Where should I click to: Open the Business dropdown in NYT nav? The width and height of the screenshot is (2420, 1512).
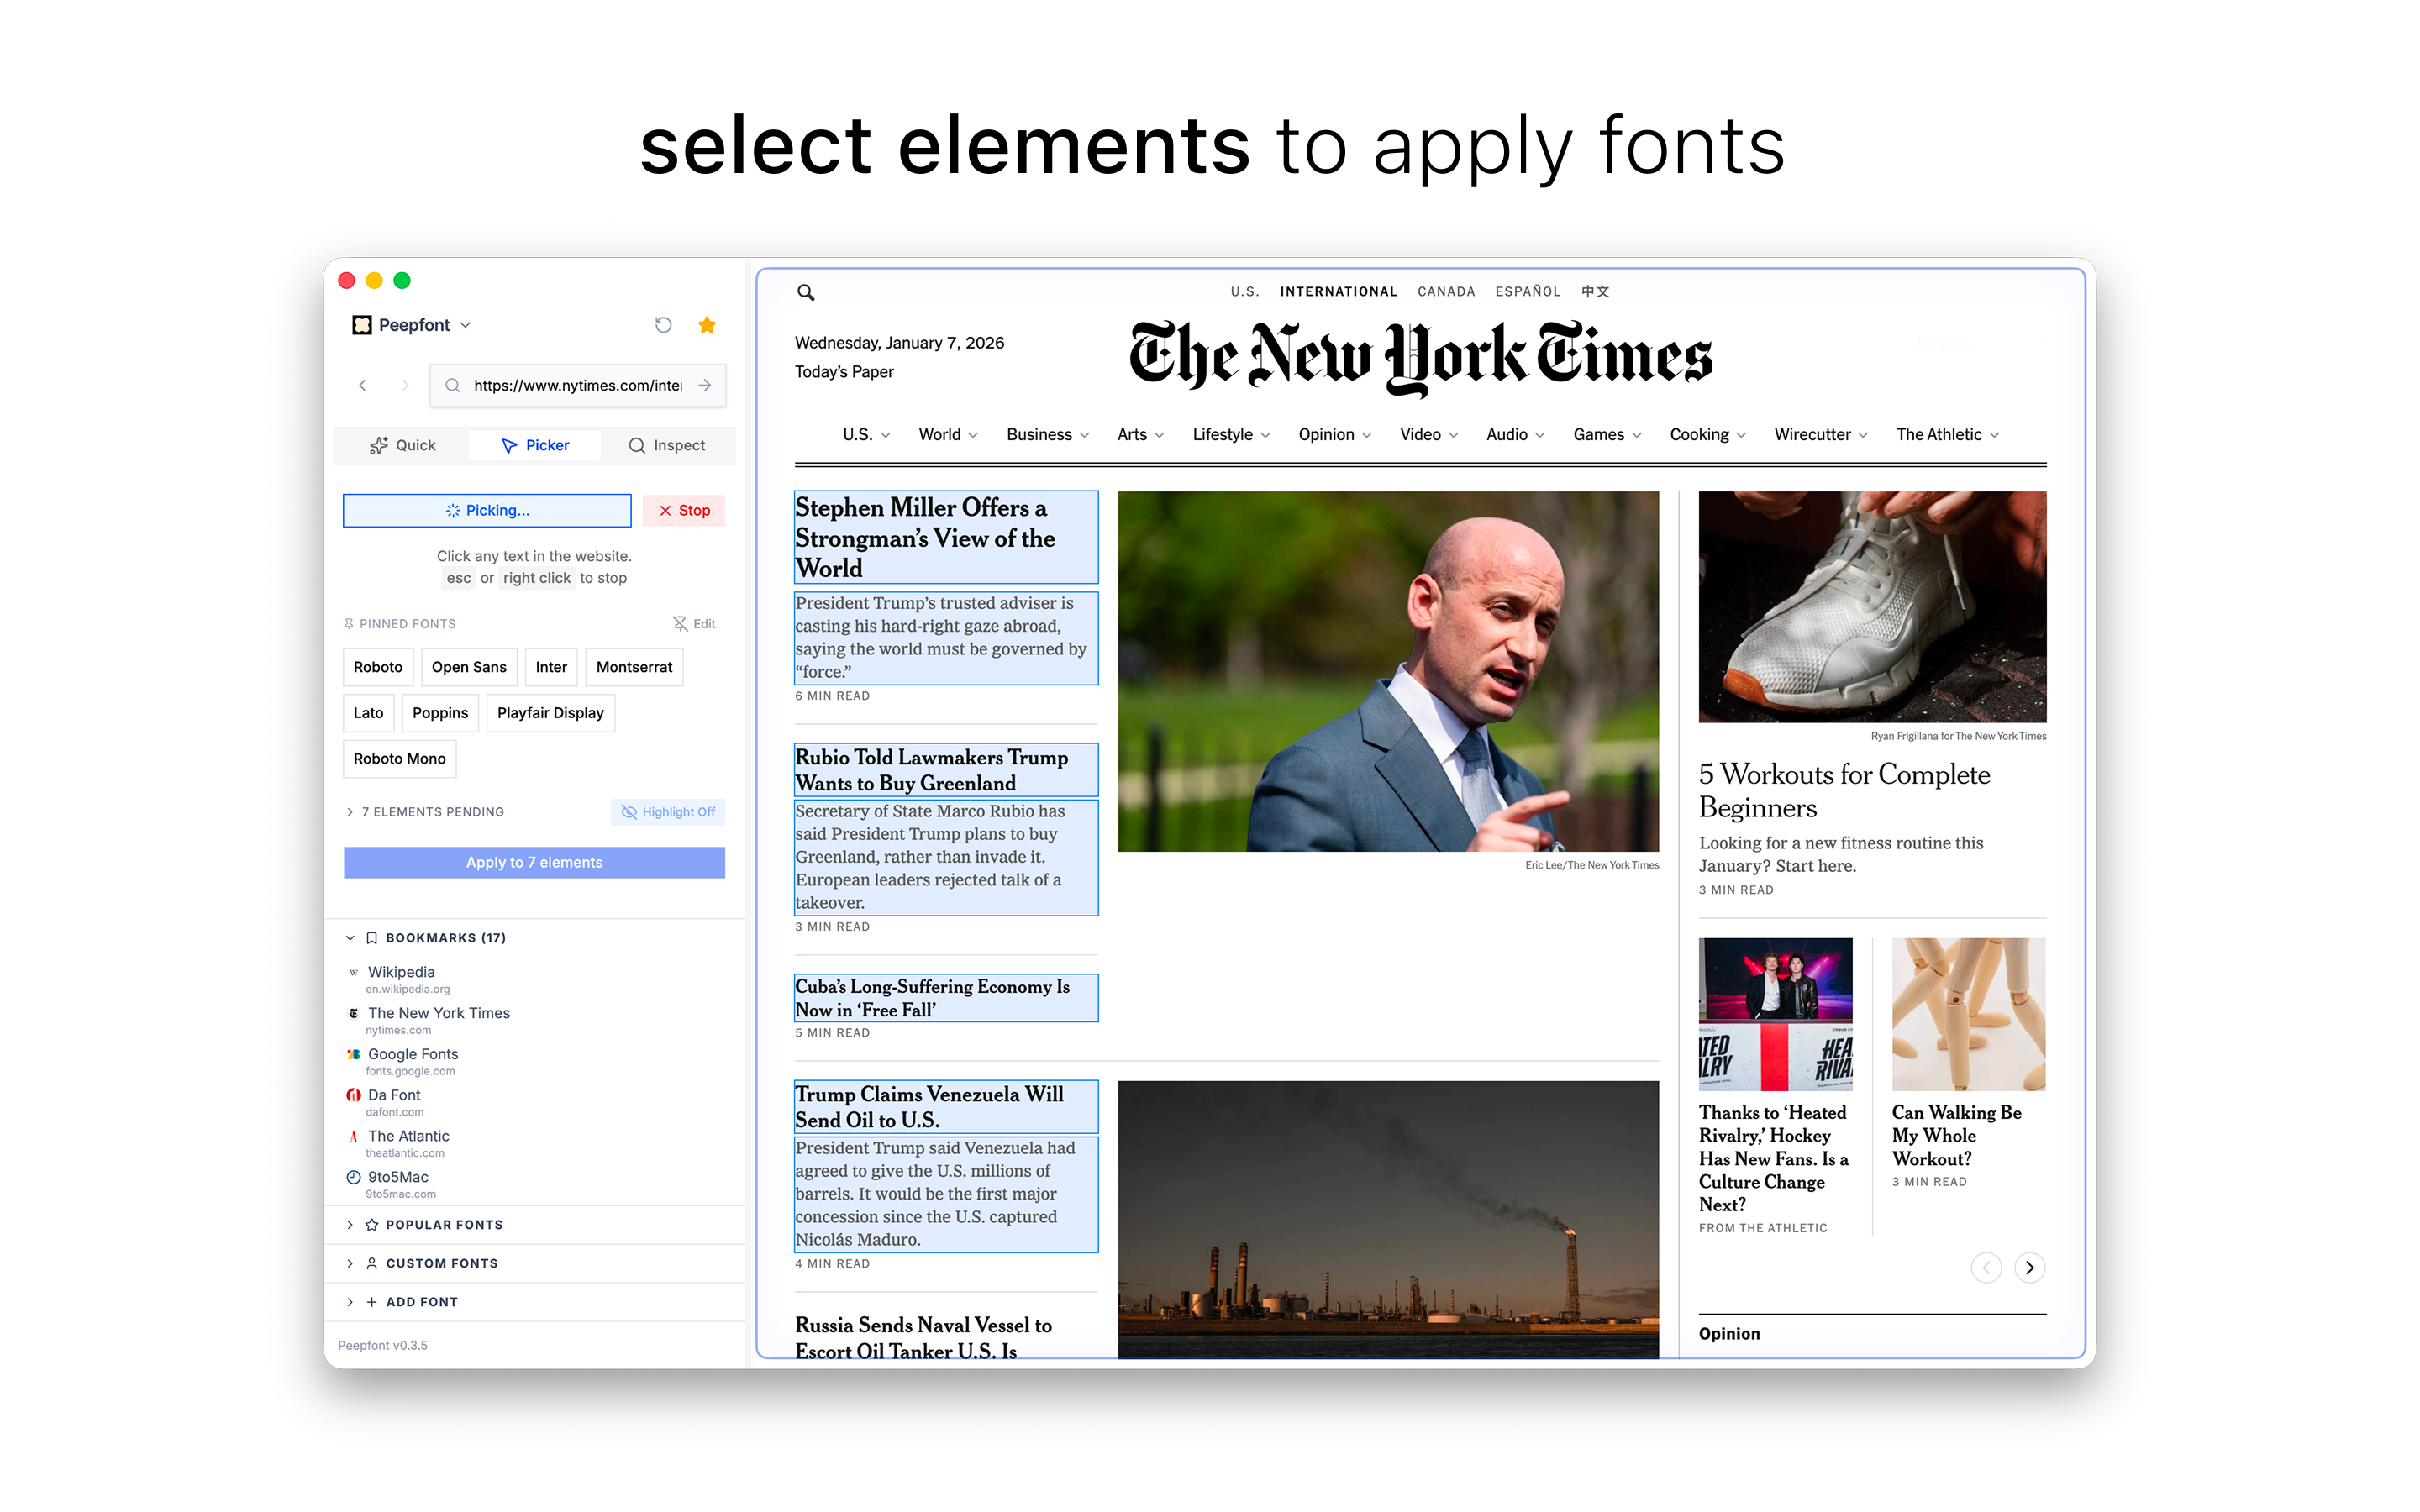coord(1048,434)
